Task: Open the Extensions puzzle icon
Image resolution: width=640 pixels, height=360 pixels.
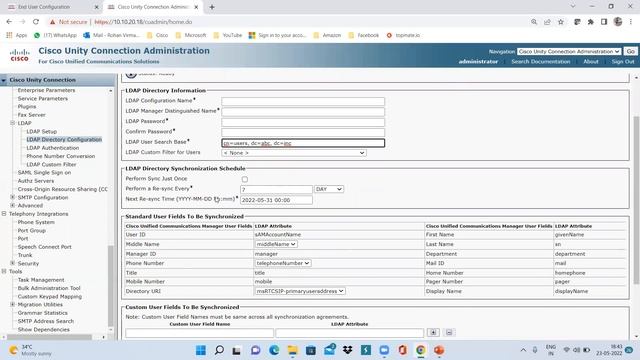Action: point(591,22)
